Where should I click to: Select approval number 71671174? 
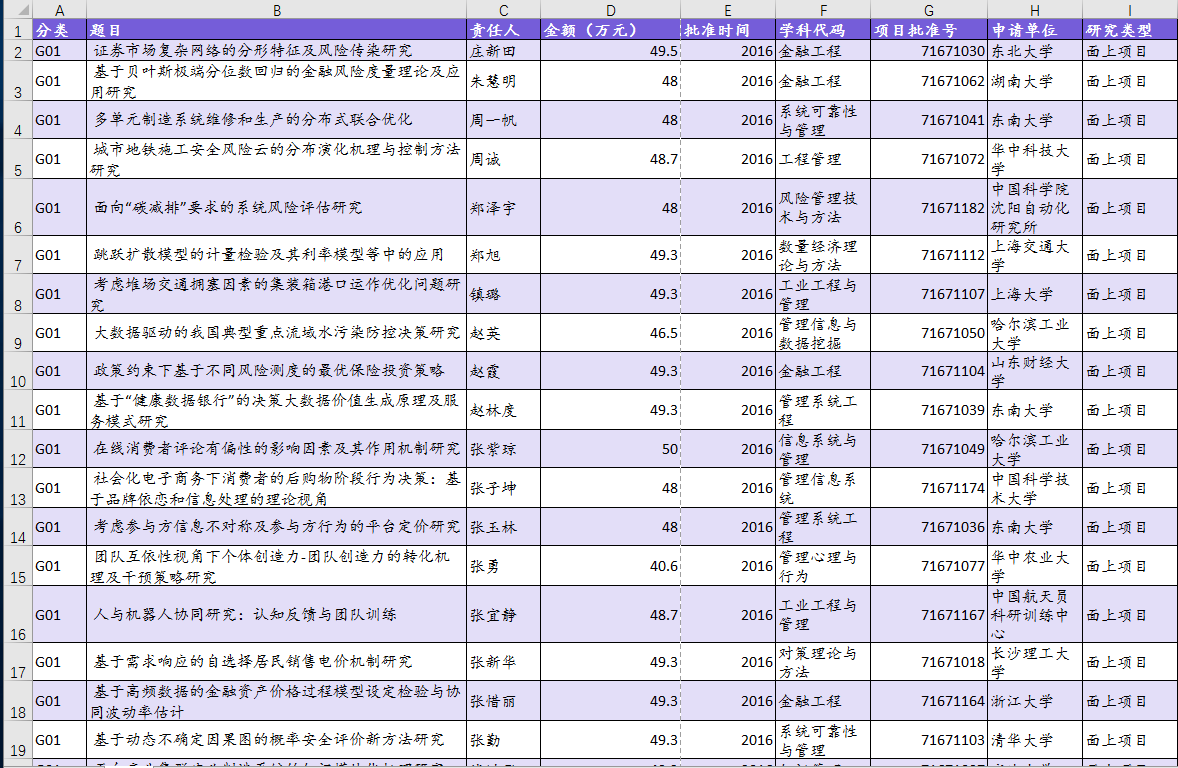tap(929, 488)
